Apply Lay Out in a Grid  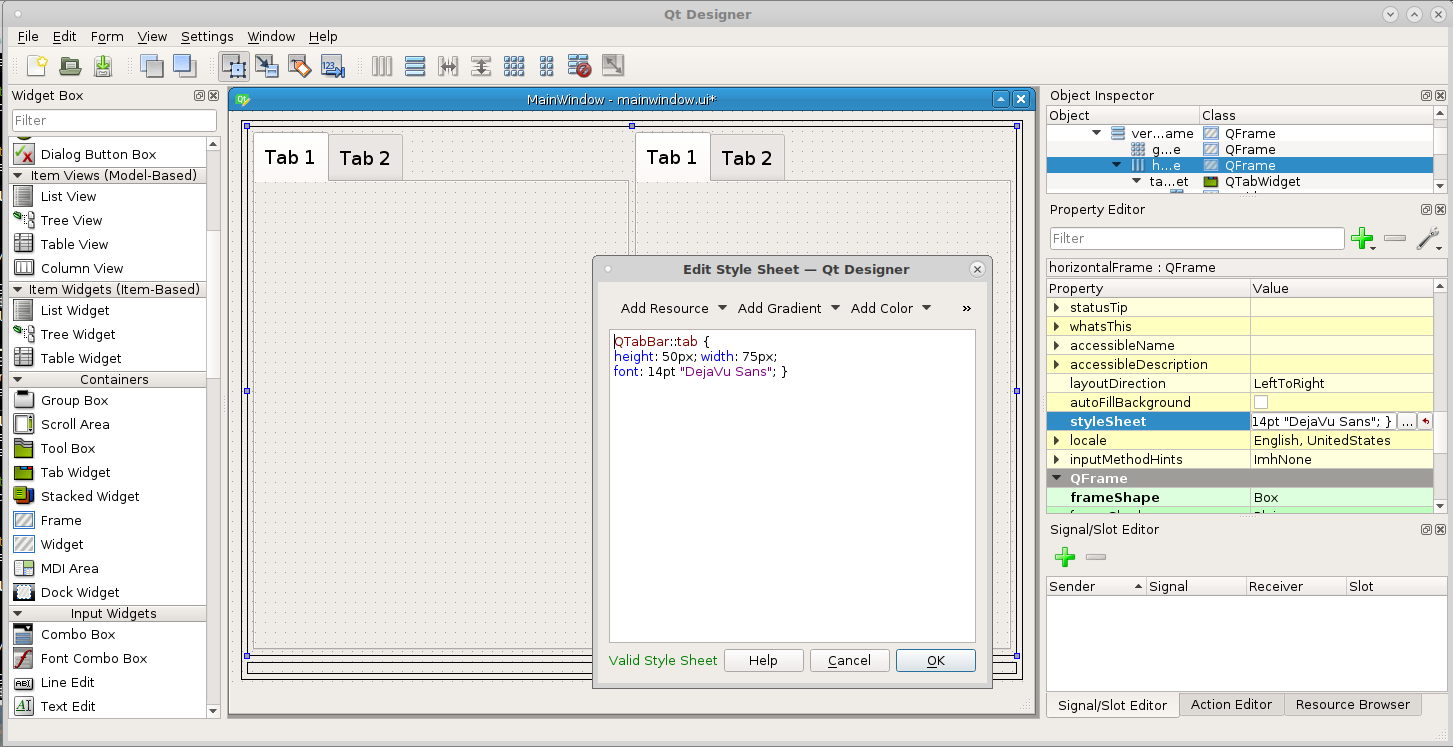point(514,66)
